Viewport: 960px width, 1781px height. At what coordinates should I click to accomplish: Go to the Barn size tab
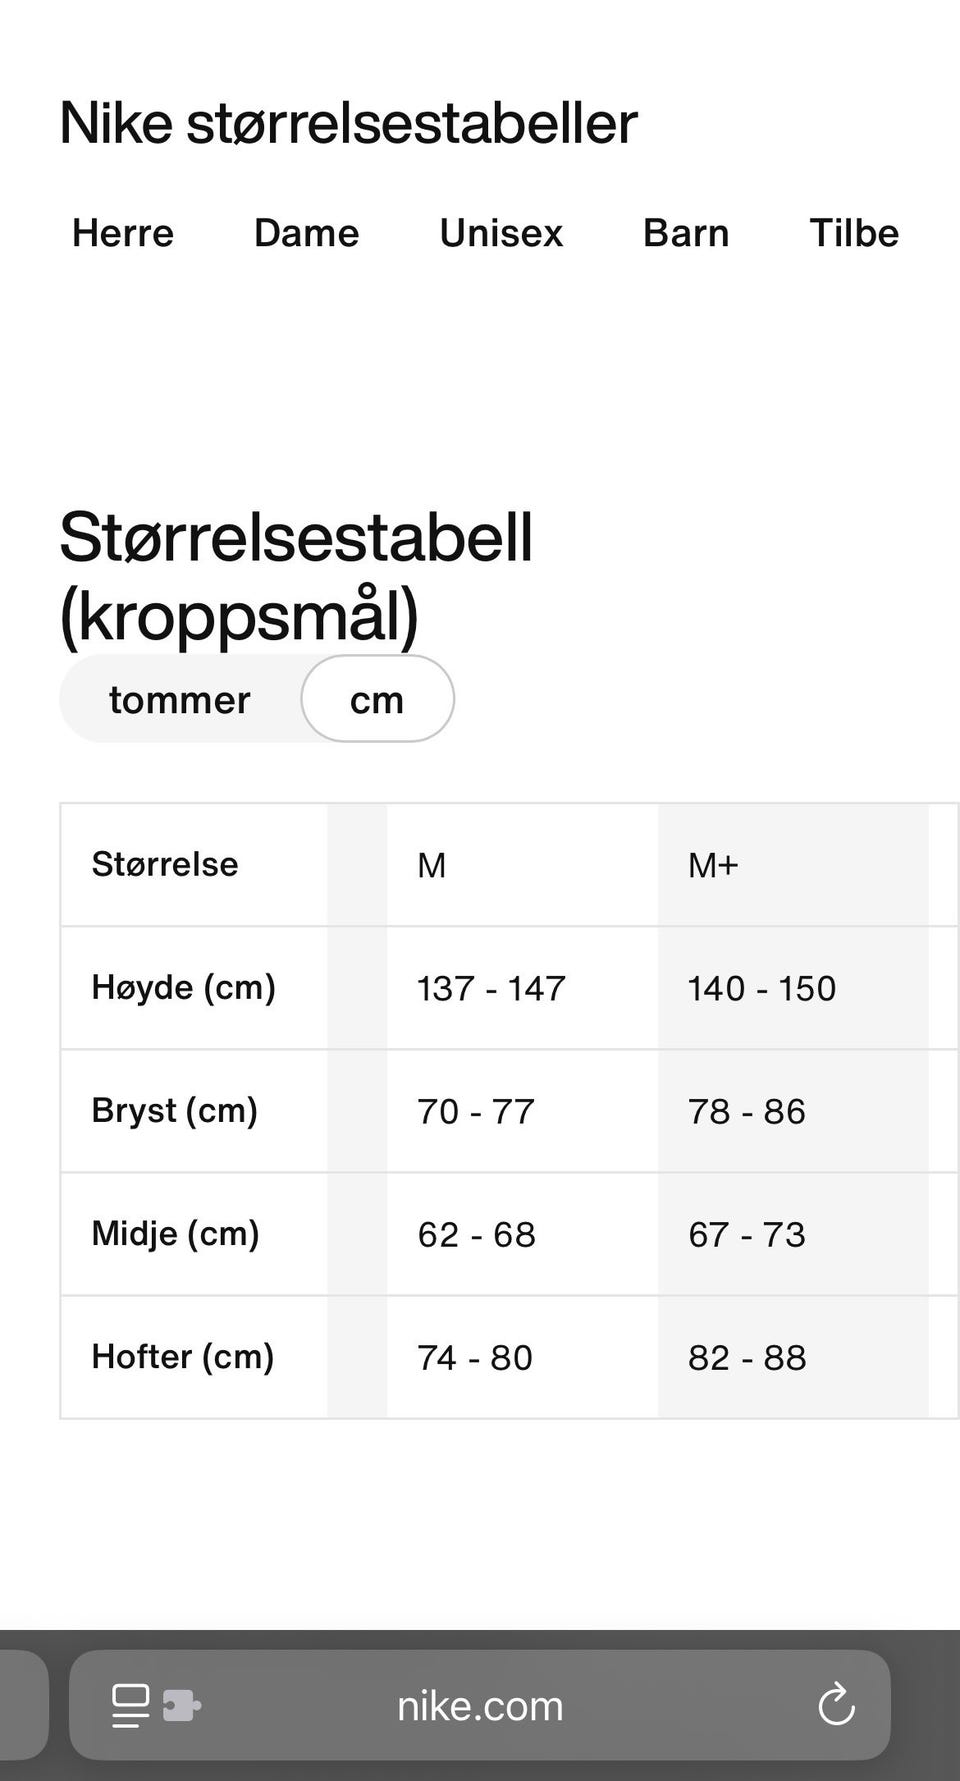[x=686, y=233]
